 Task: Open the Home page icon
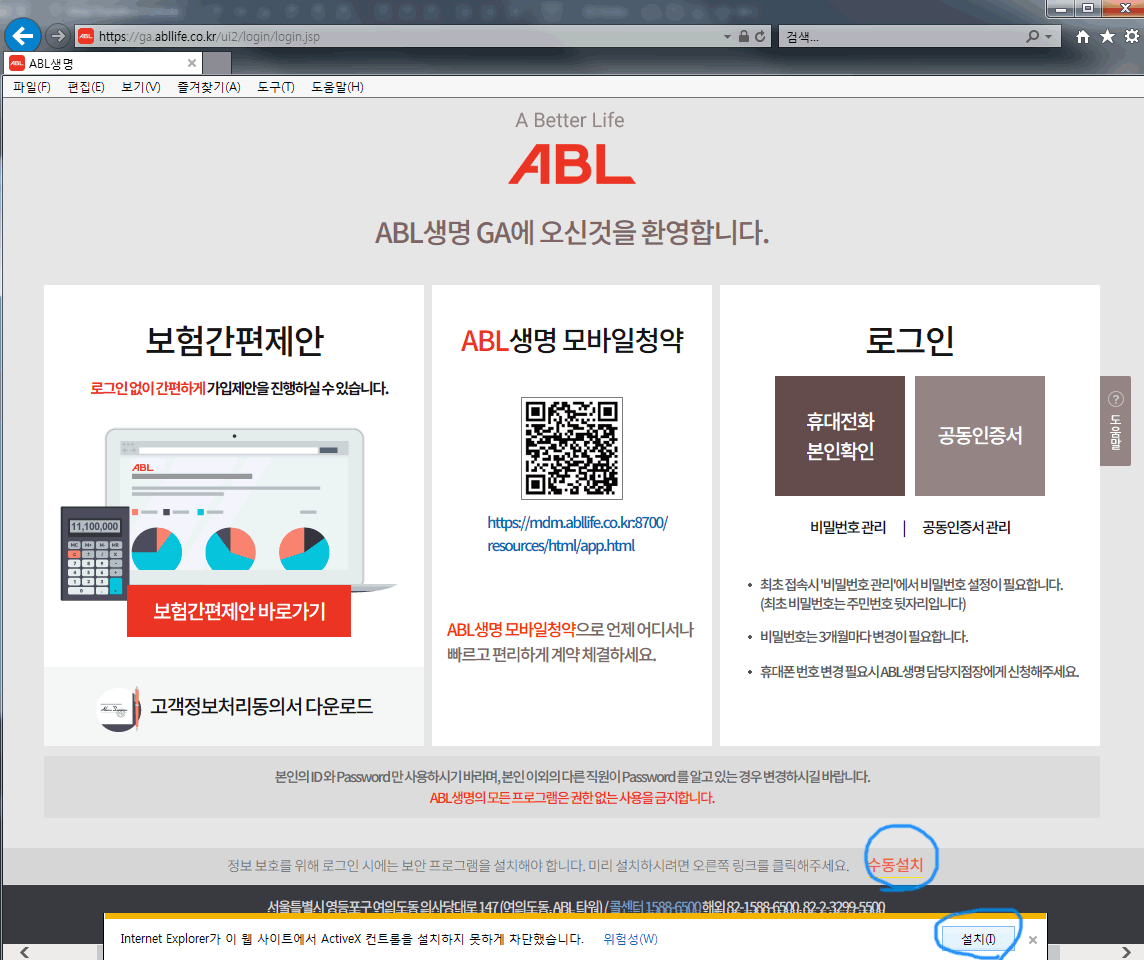pos(1083,36)
